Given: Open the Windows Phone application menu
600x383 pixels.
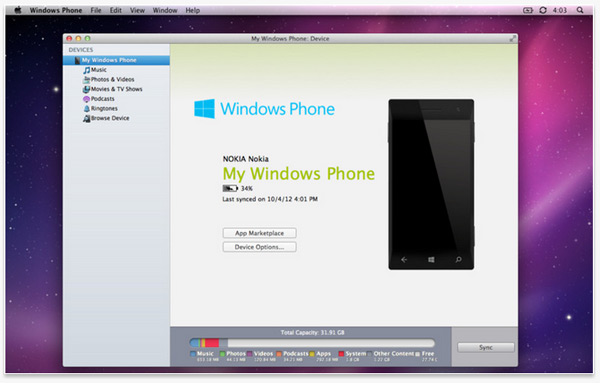Looking at the screenshot, I should (x=56, y=10).
